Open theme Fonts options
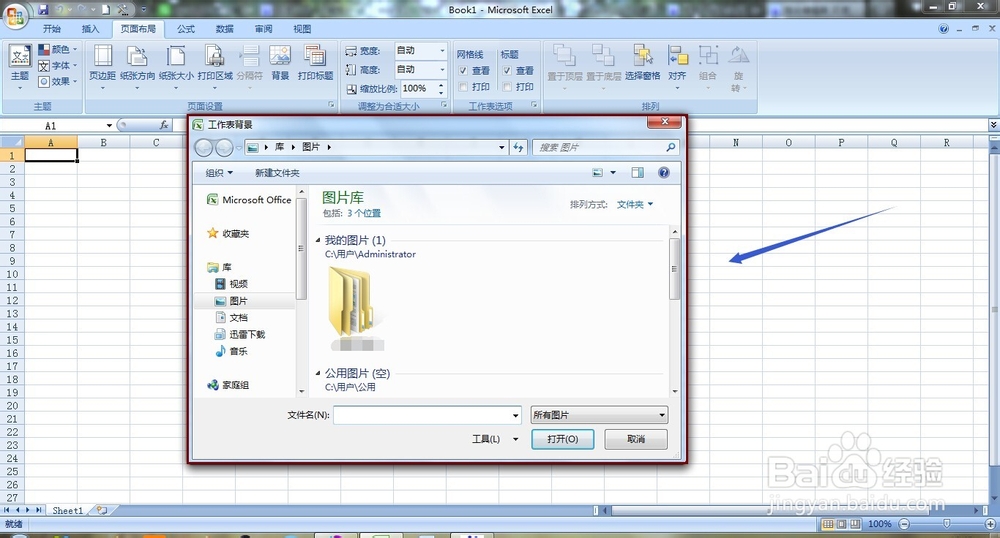1000x538 pixels. click(57, 65)
